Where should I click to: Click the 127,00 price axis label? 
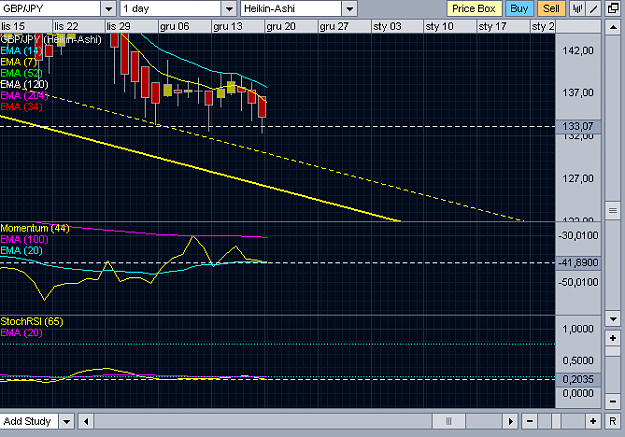pos(578,178)
